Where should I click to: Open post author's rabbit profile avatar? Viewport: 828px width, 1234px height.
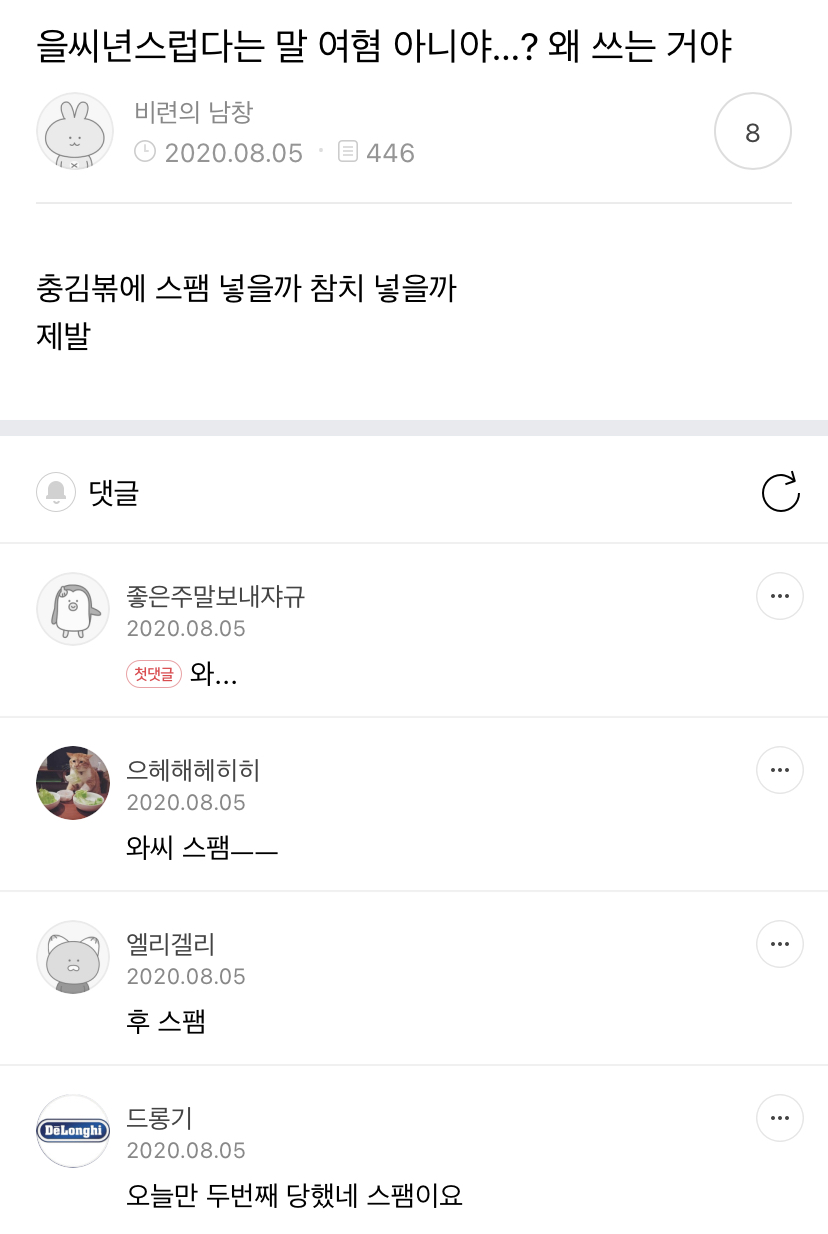74,132
